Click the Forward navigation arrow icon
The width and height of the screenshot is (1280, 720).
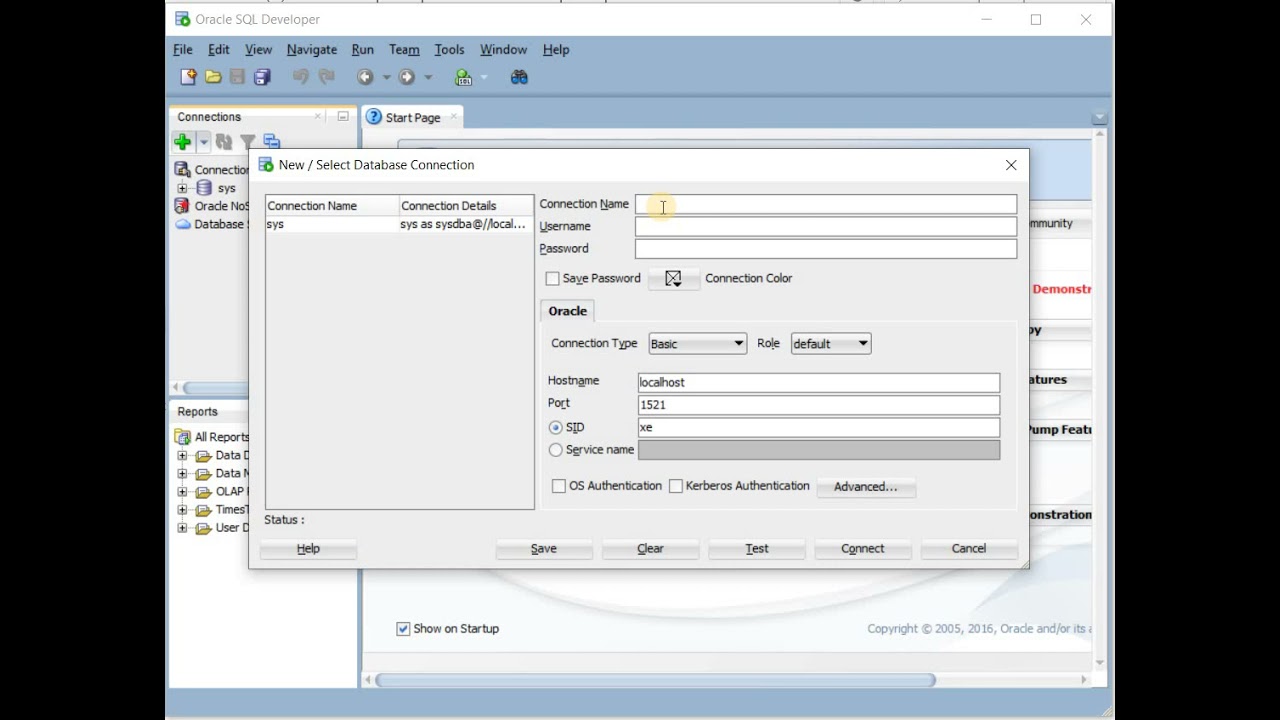click(407, 77)
